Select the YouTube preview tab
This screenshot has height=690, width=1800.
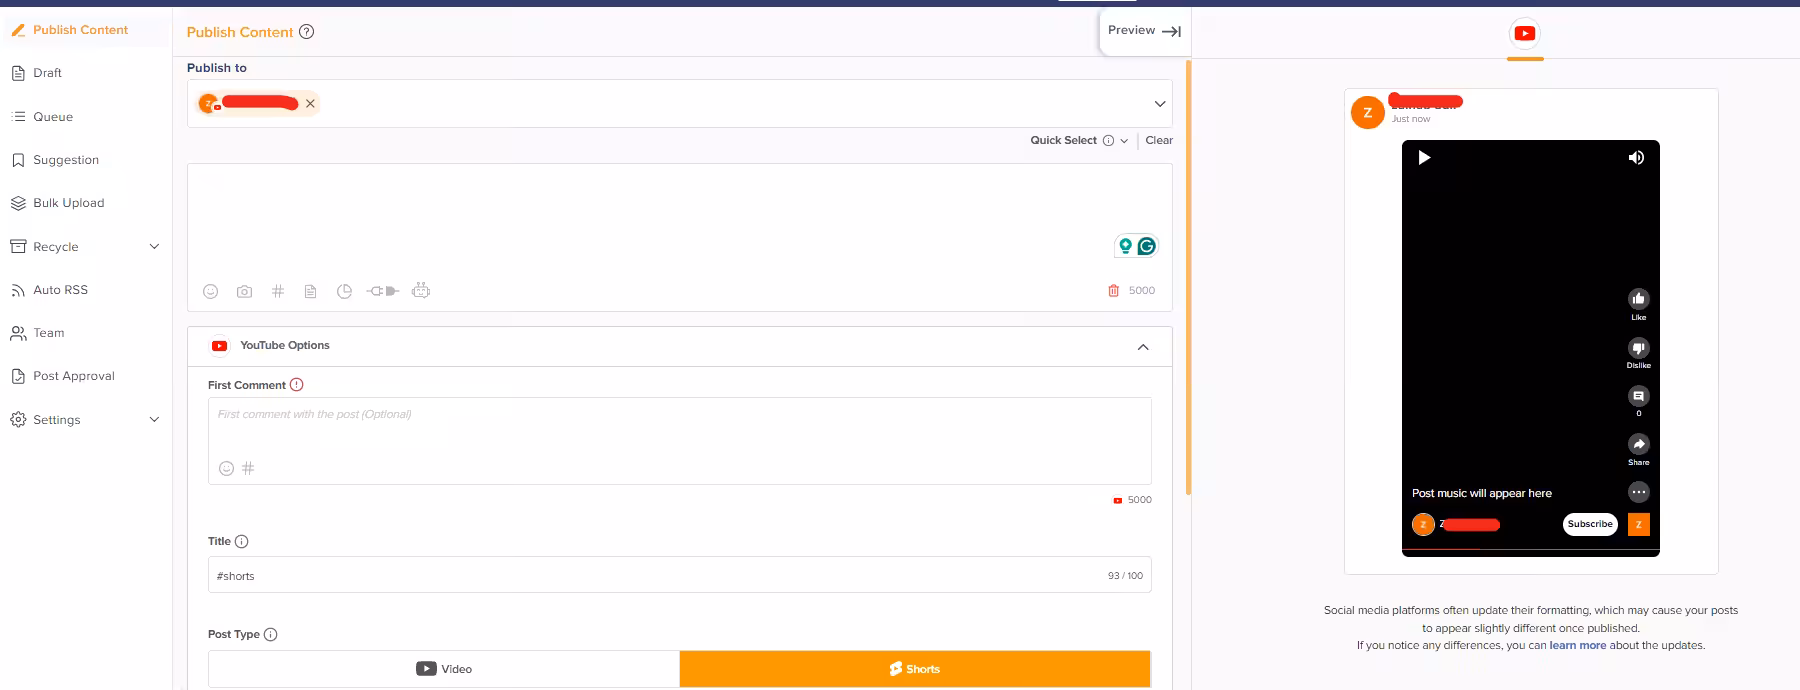point(1525,34)
